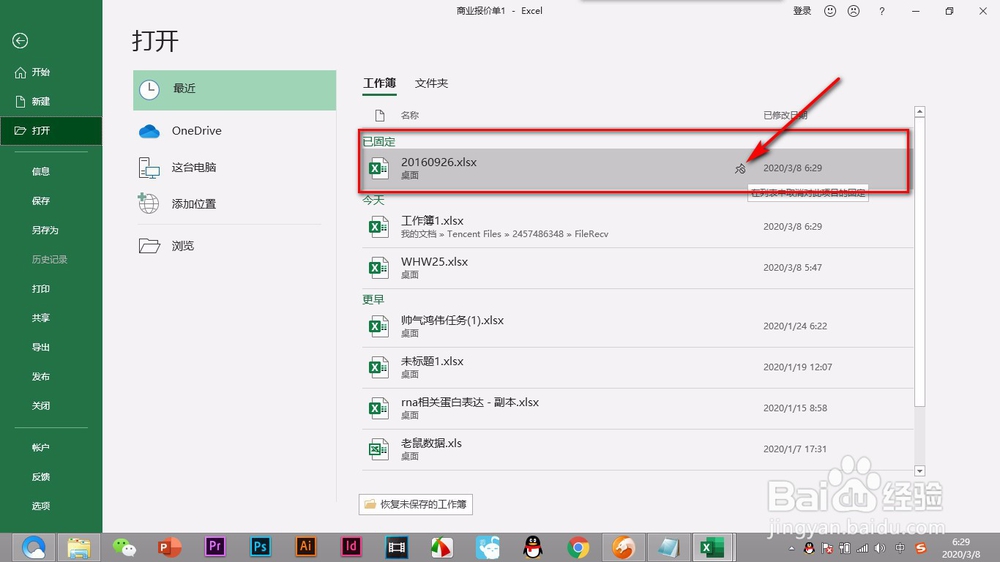Open 反馈 in the sidebar
The height and width of the screenshot is (562, 1000).
coord(41,477)
